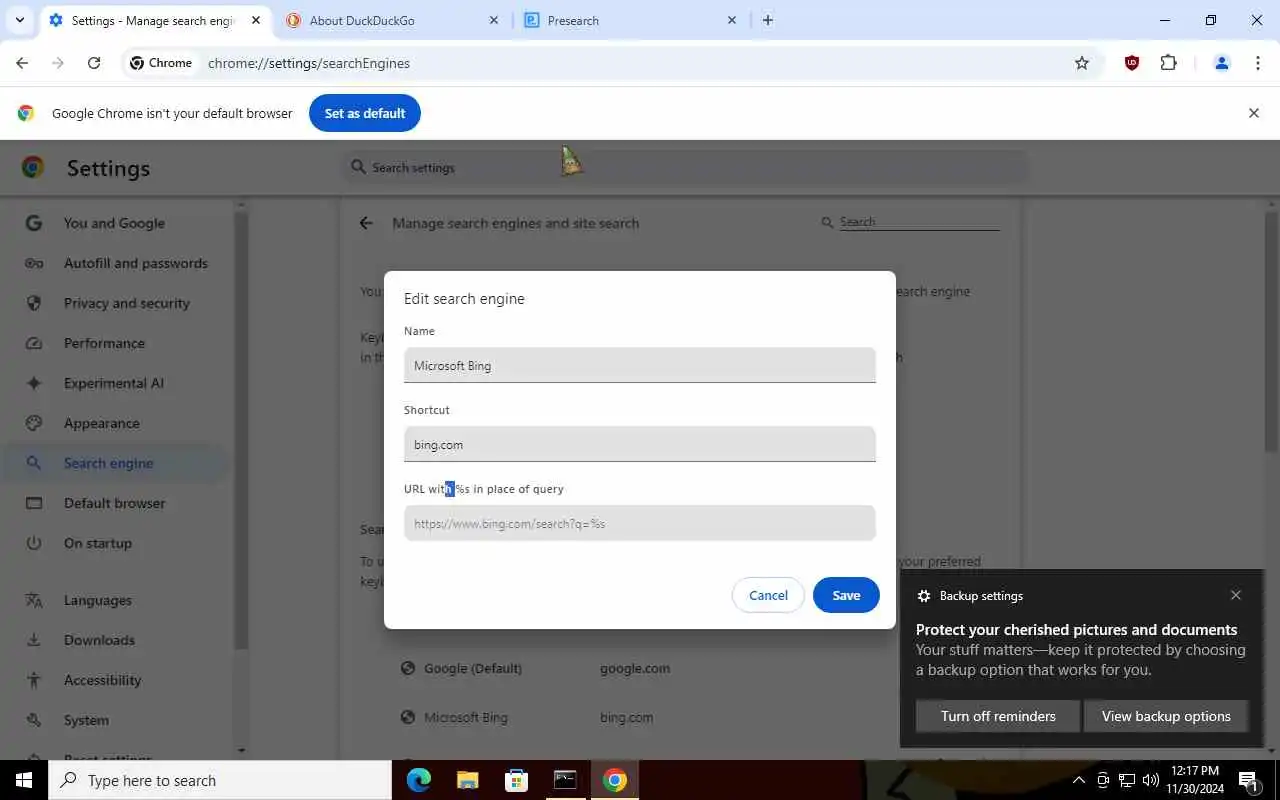The image size is (1280, 800).
Task: Click the Search settings box
Action: click(685, 167)
